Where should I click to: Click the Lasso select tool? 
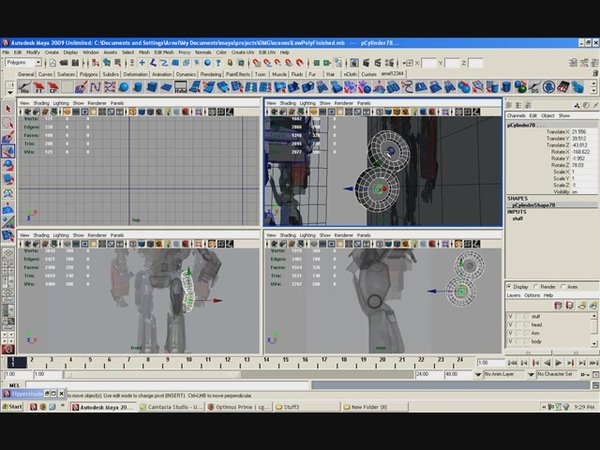9,122
